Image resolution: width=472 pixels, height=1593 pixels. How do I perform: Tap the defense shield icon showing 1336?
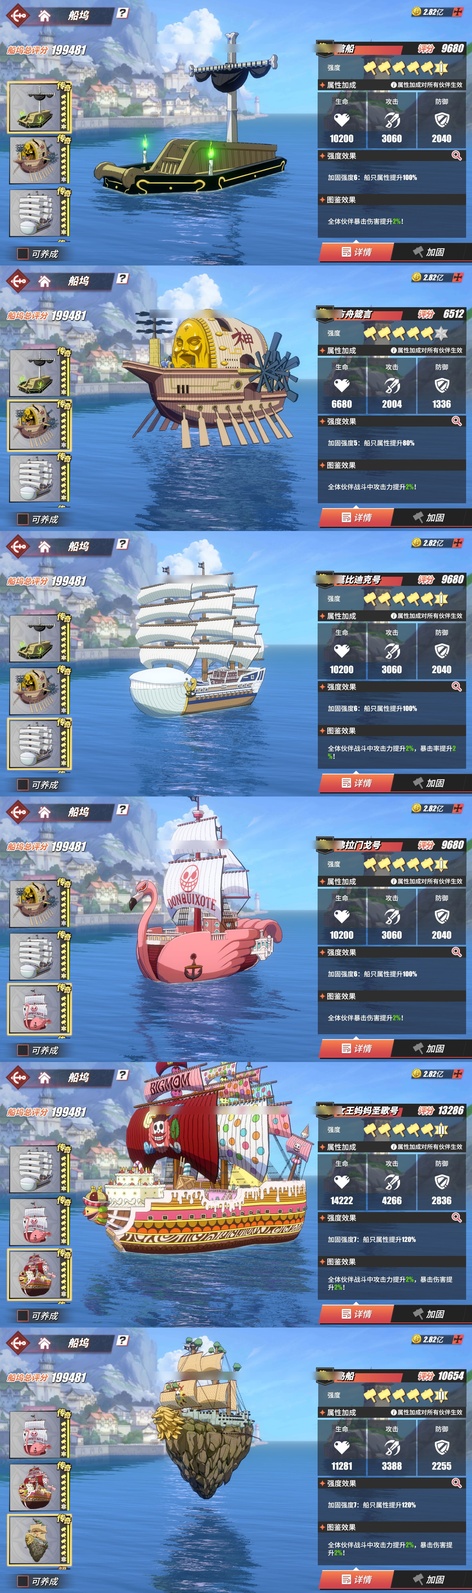(x=442, y=385)
